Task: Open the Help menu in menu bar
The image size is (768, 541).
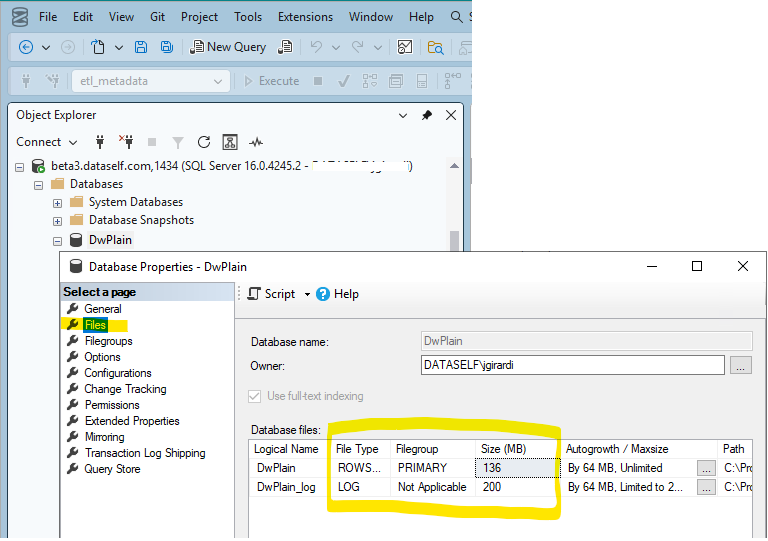Action: tap(421, 17)
